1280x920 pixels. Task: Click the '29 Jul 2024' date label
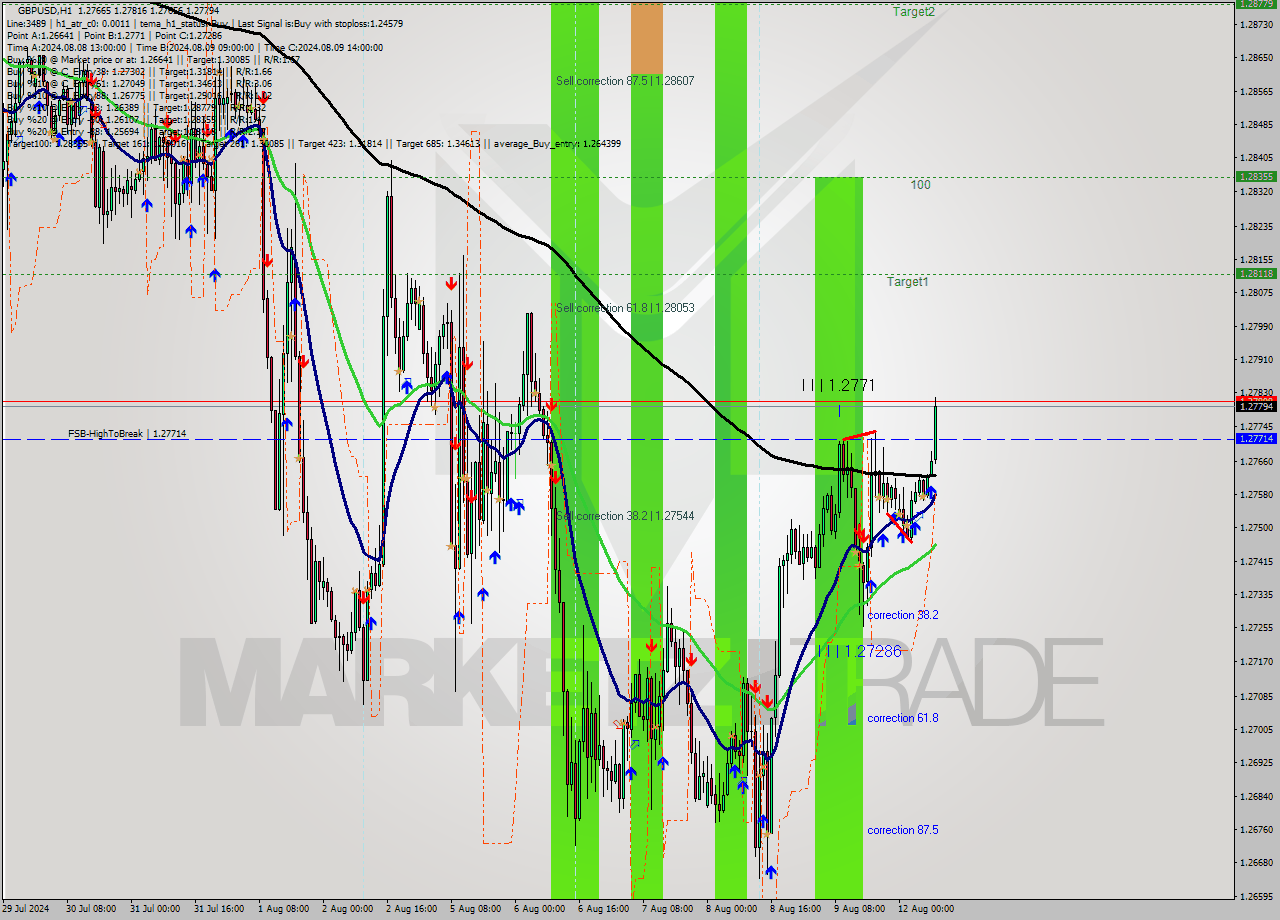27,909
